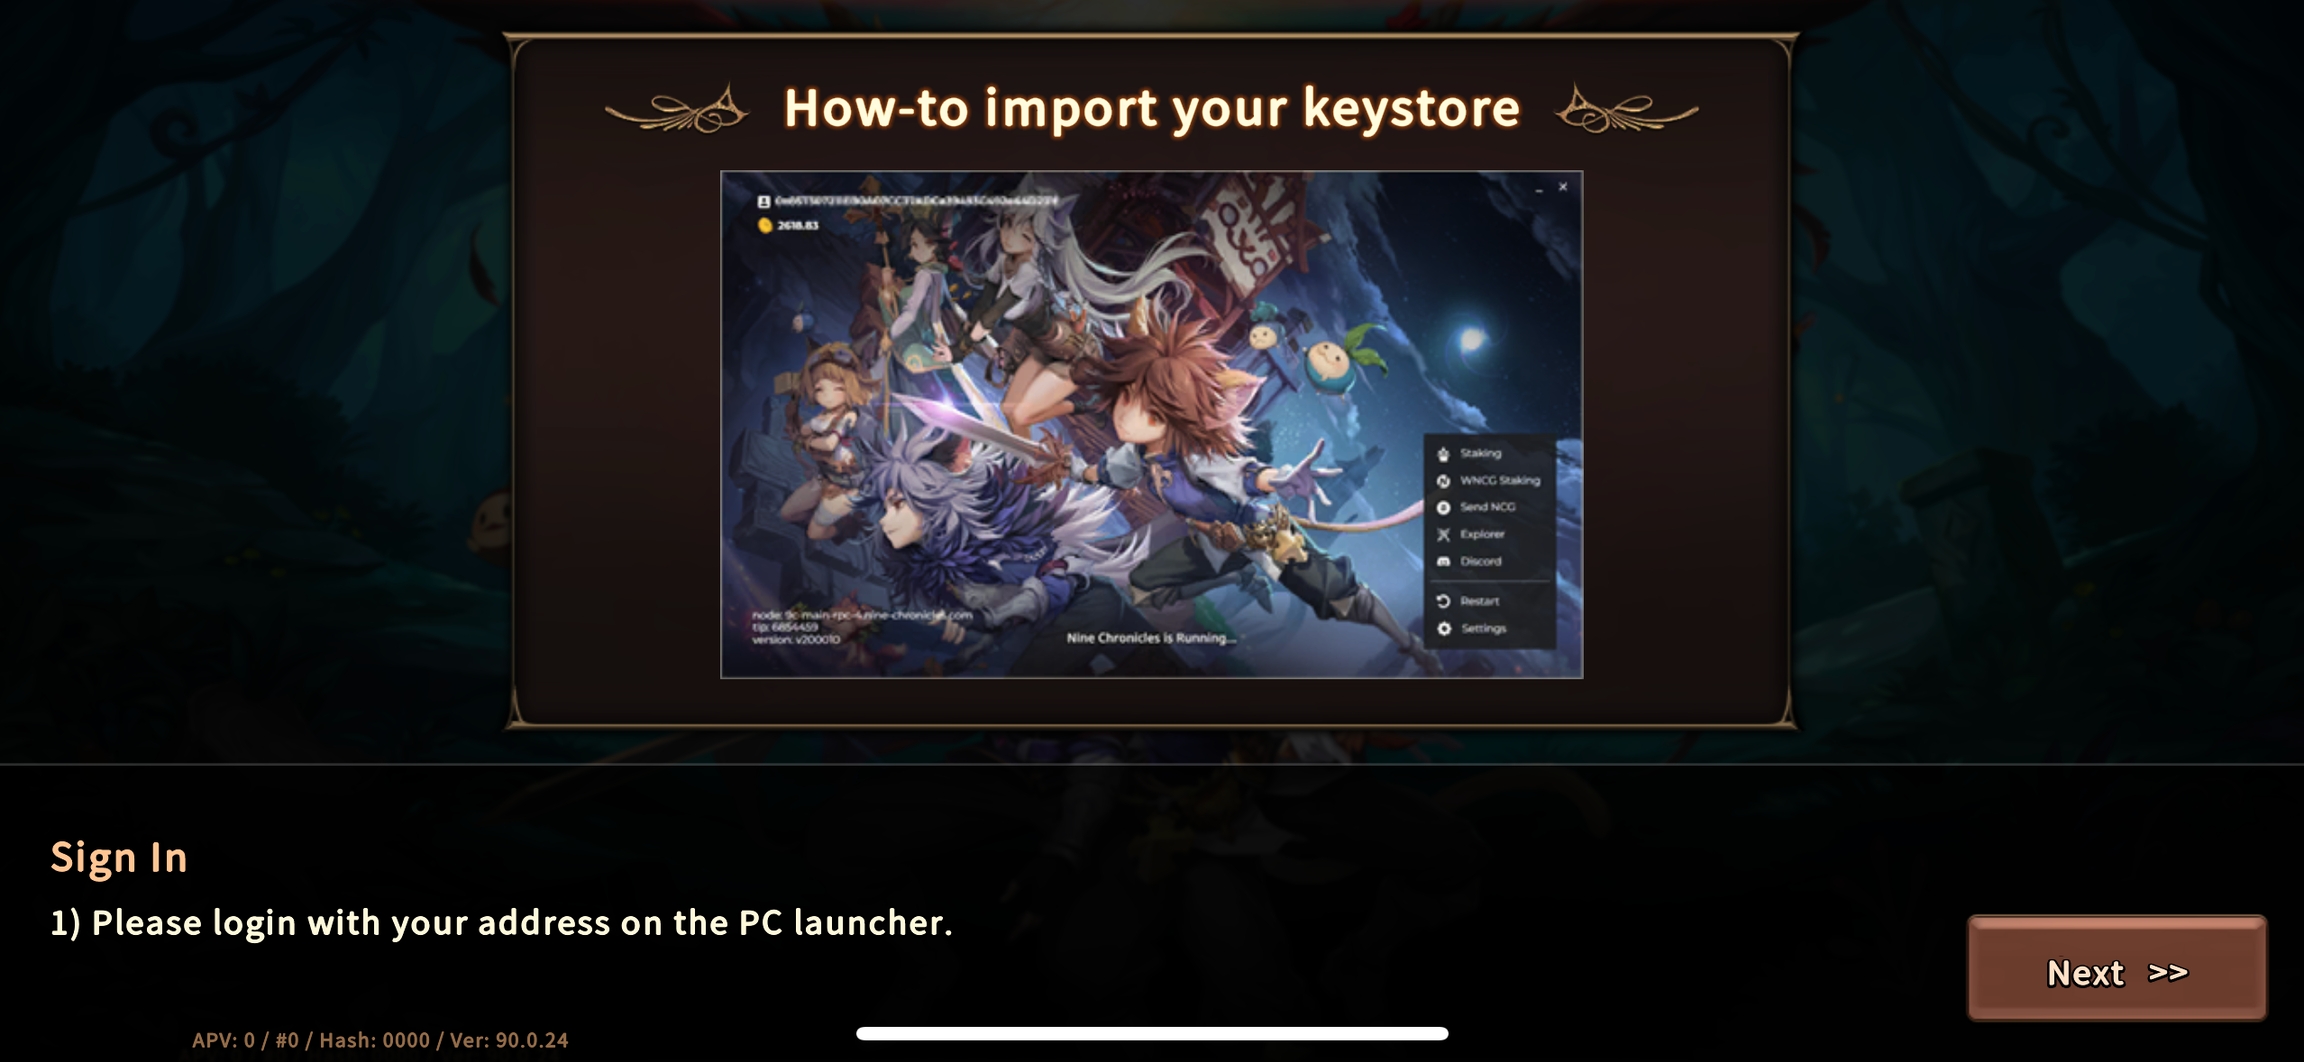The width and height of the screenshot is (2304, 1062).
Task: Tap the white home indicator bar
Action: [x=1152, y=1033]
